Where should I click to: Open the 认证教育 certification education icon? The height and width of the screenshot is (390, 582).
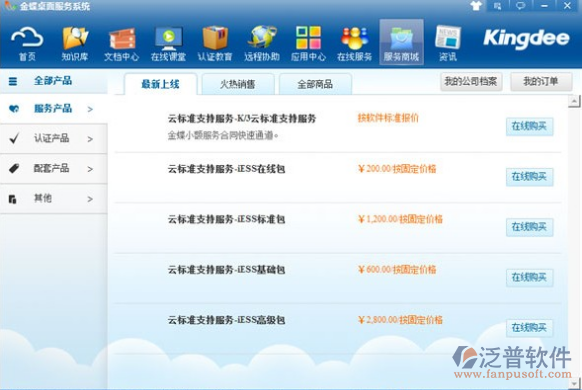(x=215, y=43)
